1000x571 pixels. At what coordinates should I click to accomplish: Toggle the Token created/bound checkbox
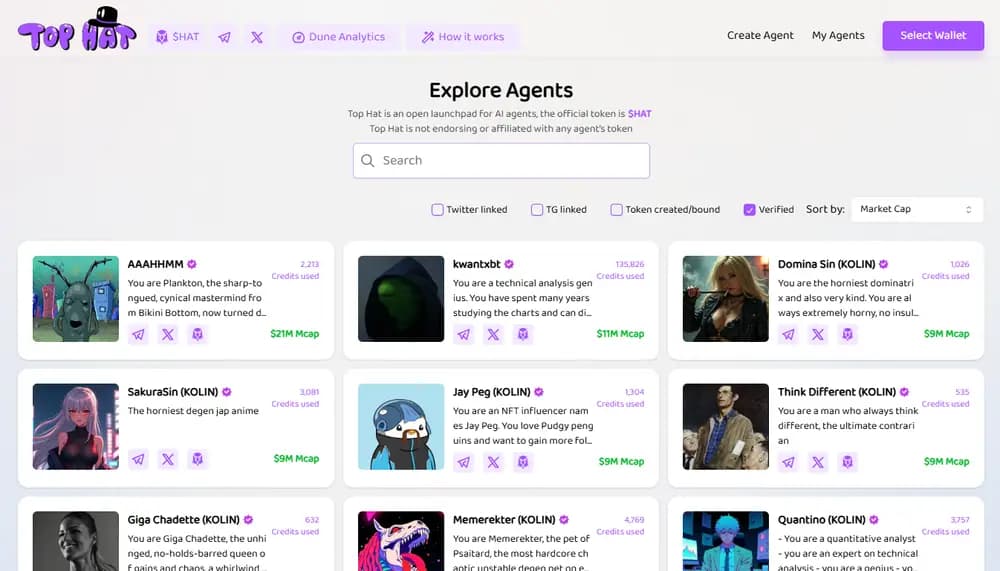[x=616, y=210]
